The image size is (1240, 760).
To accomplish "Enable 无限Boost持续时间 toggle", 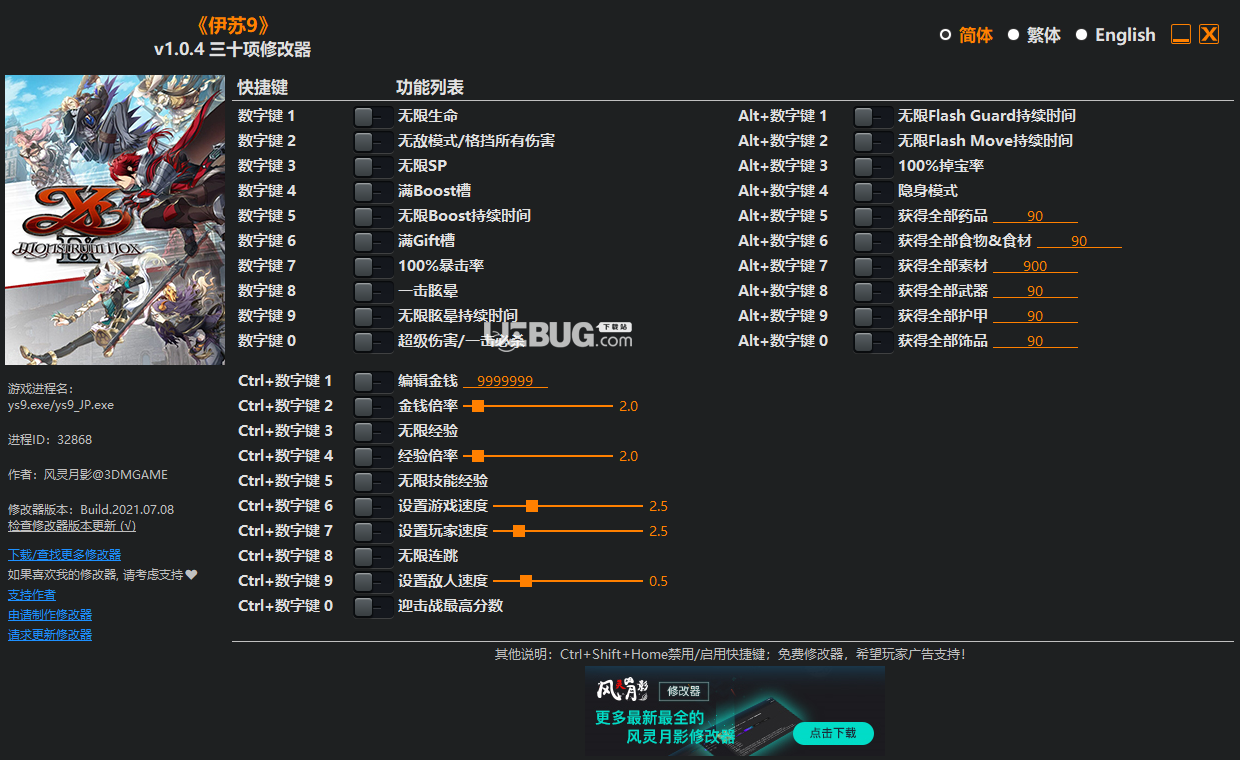I will 373,217.
